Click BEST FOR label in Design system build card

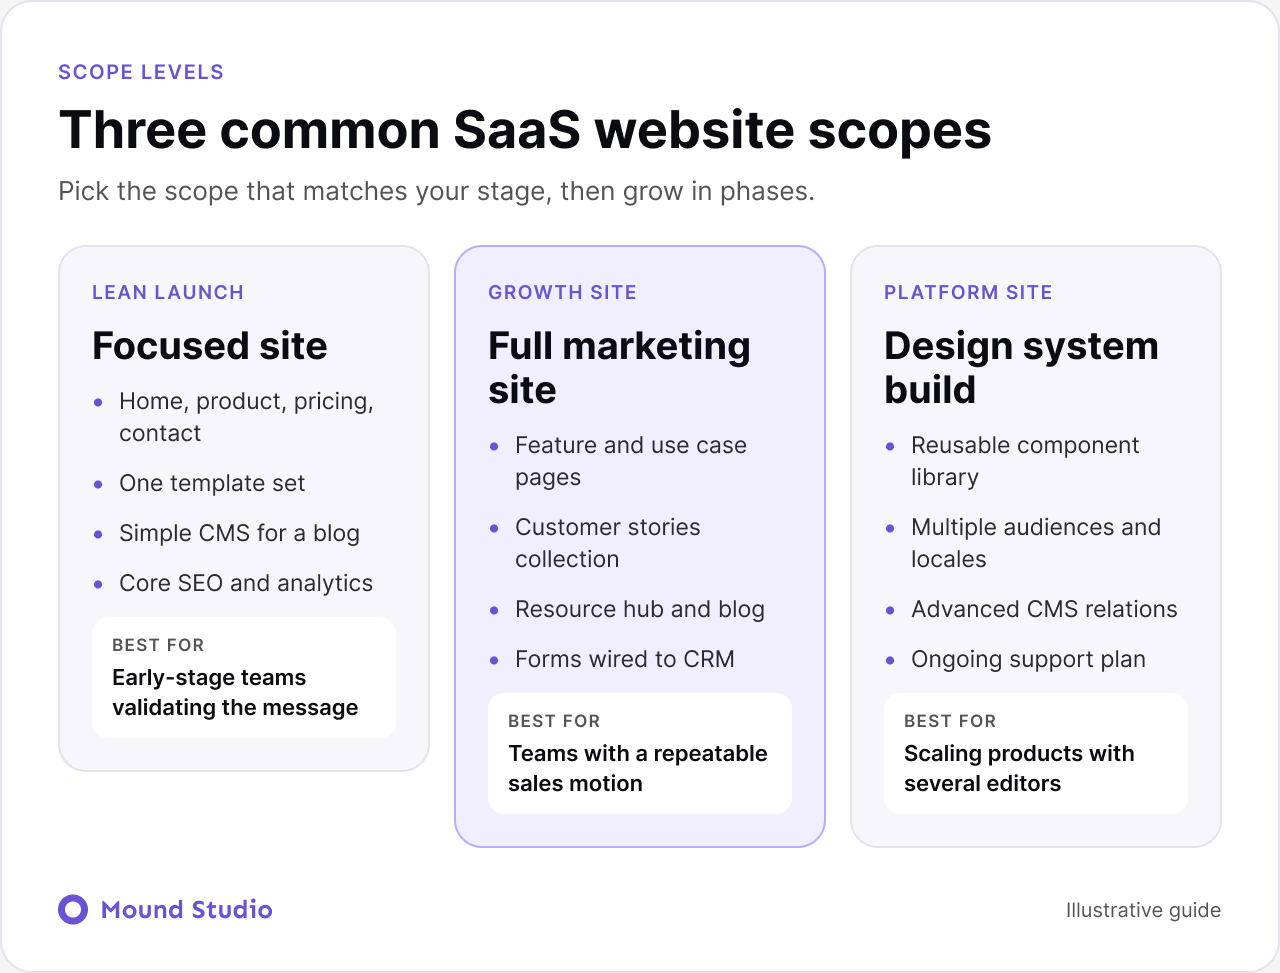tap(950, 721)
